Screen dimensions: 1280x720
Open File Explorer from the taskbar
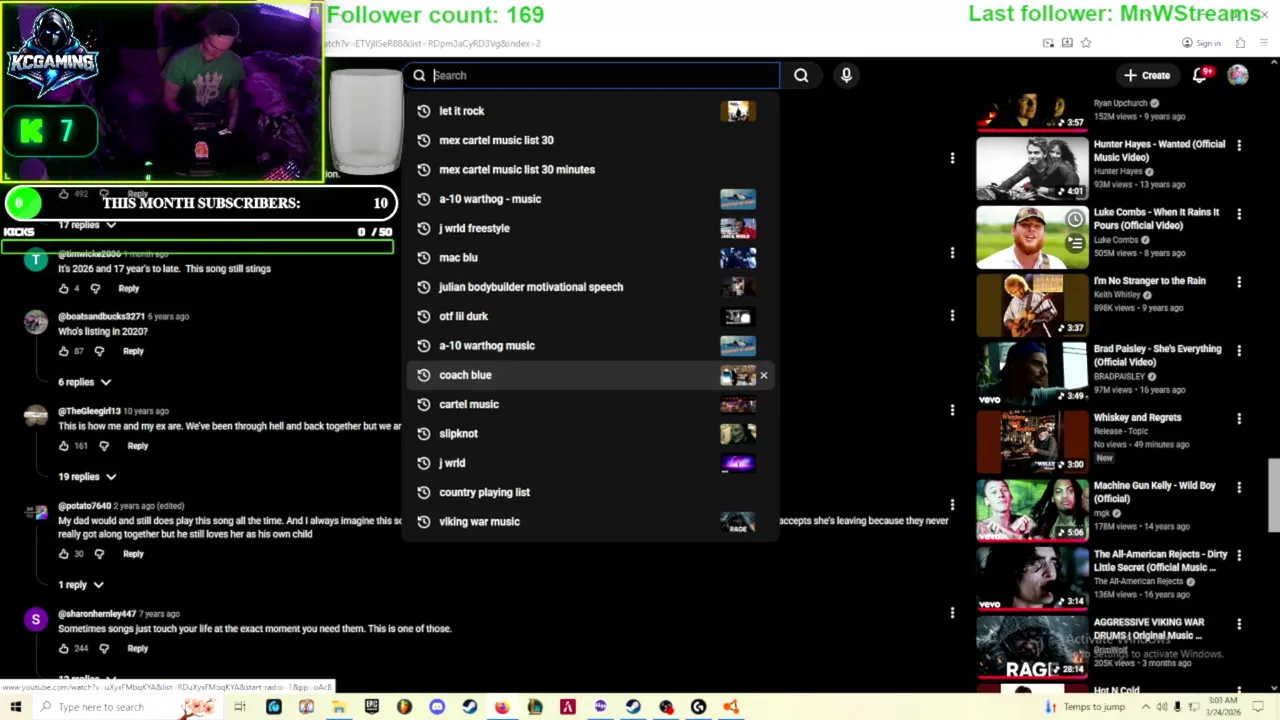339,707
